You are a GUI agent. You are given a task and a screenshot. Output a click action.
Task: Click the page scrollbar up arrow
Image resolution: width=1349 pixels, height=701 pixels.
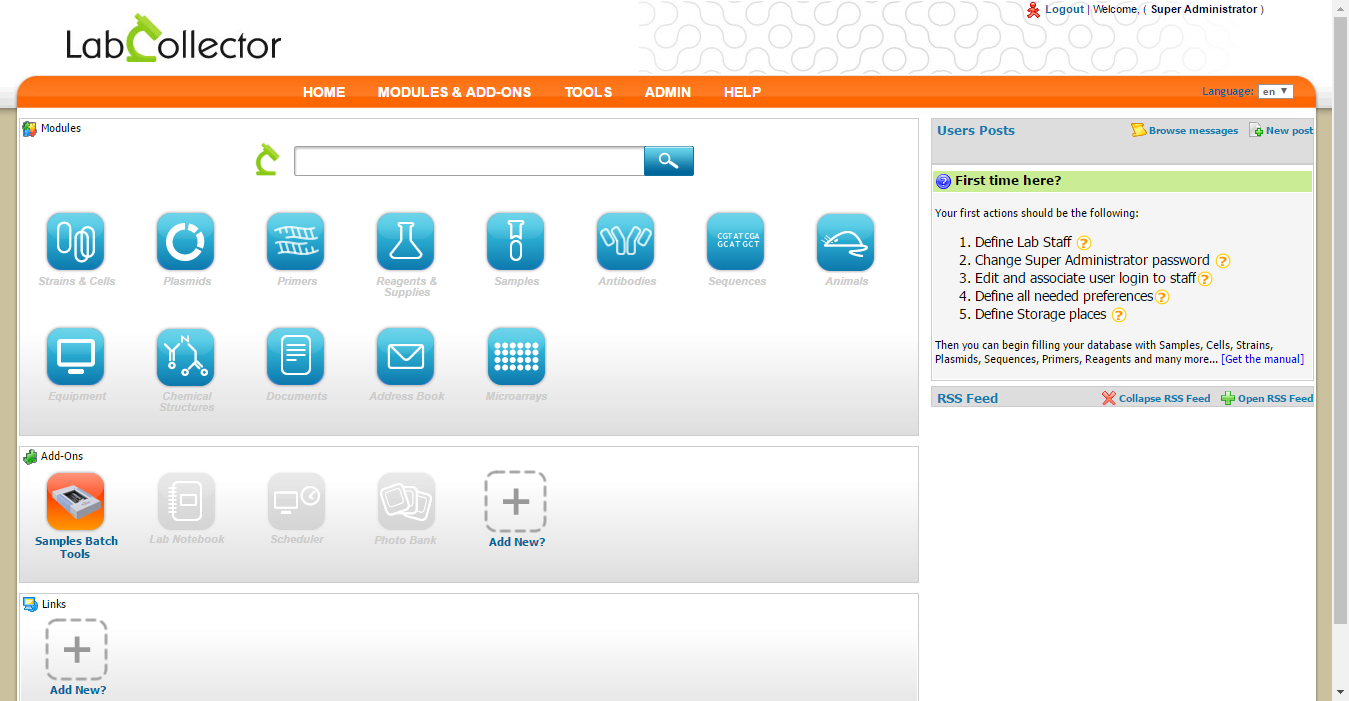(x=1341, y=8)
